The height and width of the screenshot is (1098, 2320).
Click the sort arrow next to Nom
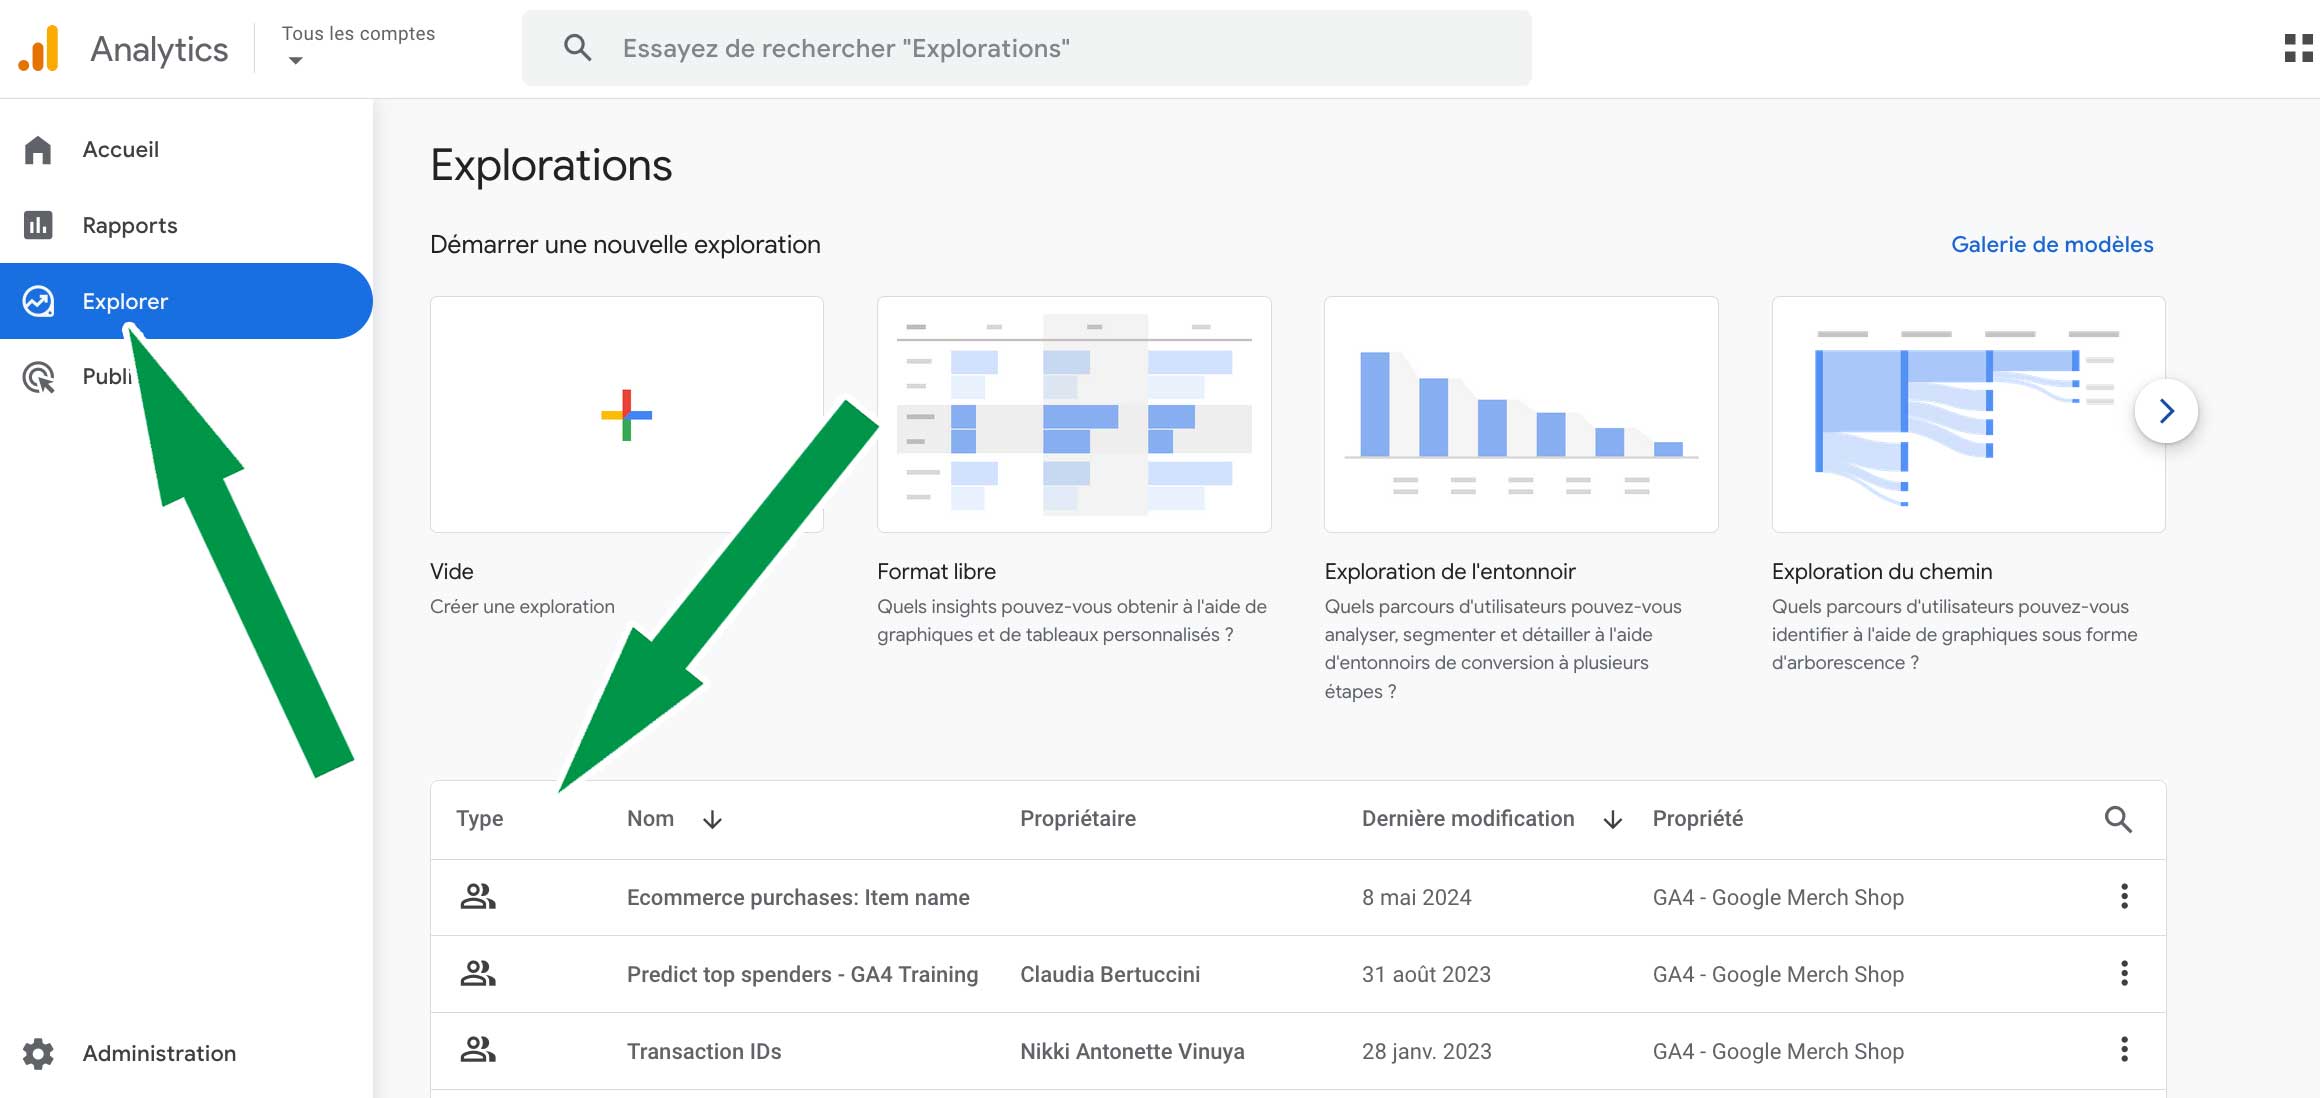coord(712,820)
